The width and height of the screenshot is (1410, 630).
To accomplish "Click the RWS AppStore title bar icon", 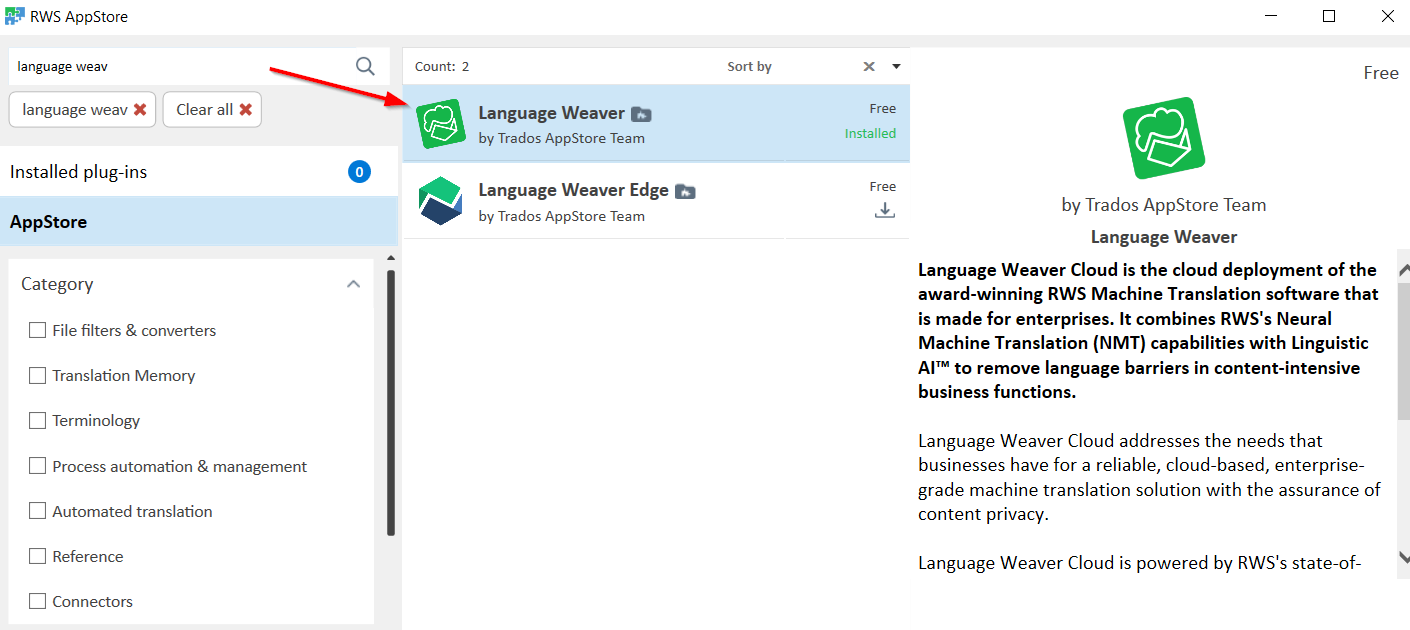I will click(x=15, y=16).
